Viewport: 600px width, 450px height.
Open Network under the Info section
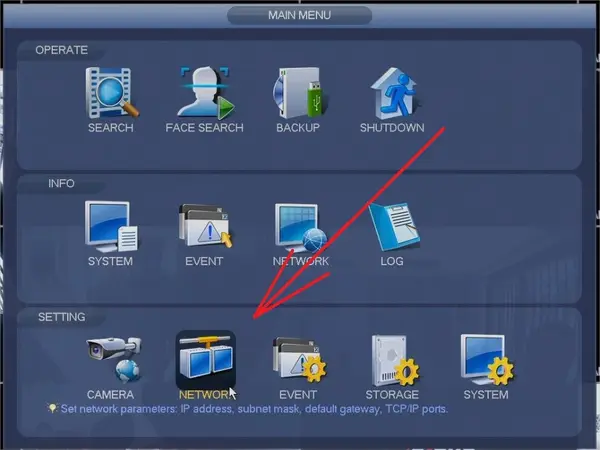(x=301, y=228)
